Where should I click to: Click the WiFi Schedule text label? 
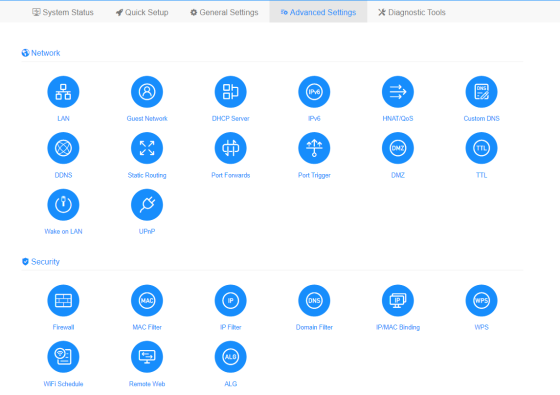(63, 384)
